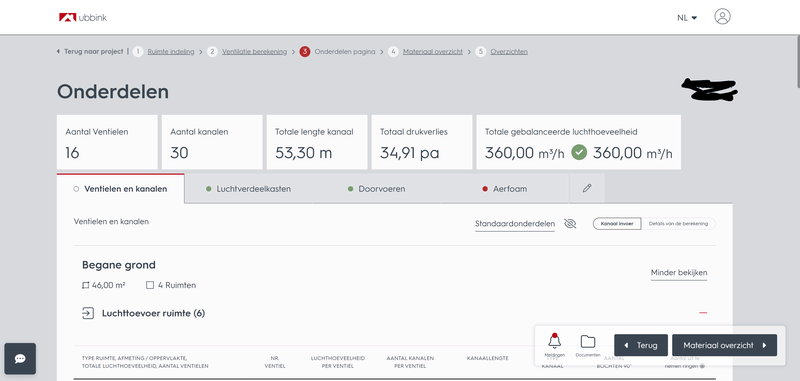
Task: Switch to Luchtverdeelkasten tab
Action: (x=248, y=189)
